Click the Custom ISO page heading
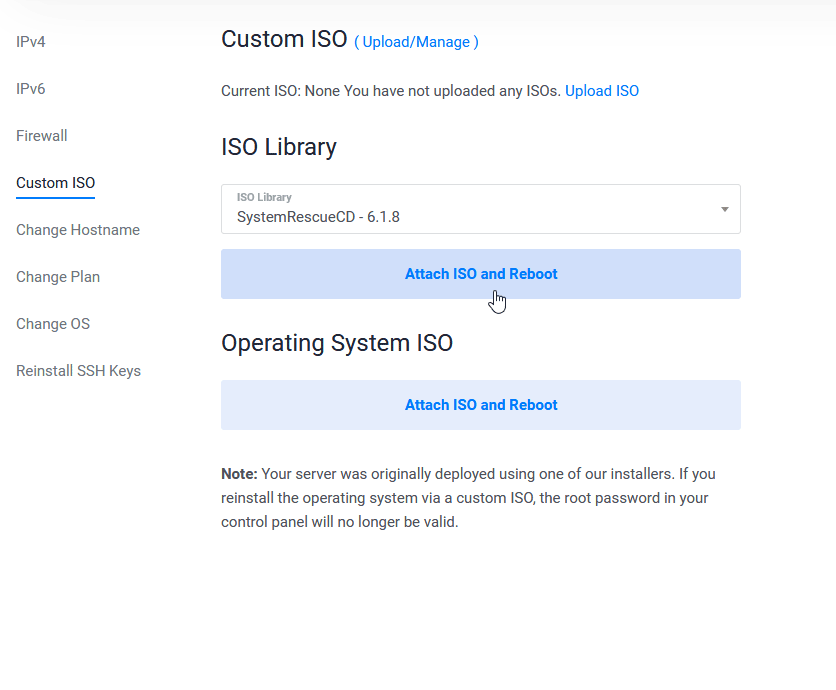This screenshot has width=836, height=690. click(284, 39)
